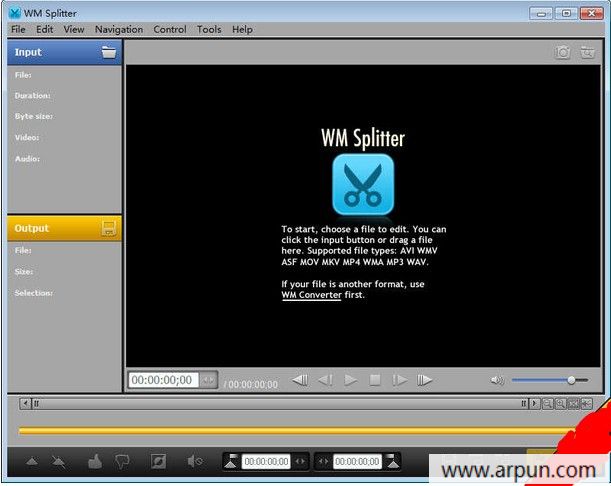The width and height of the screenshot is (611, 486).
Task: Open the Control menu
Action: click(x=170, y=29)
